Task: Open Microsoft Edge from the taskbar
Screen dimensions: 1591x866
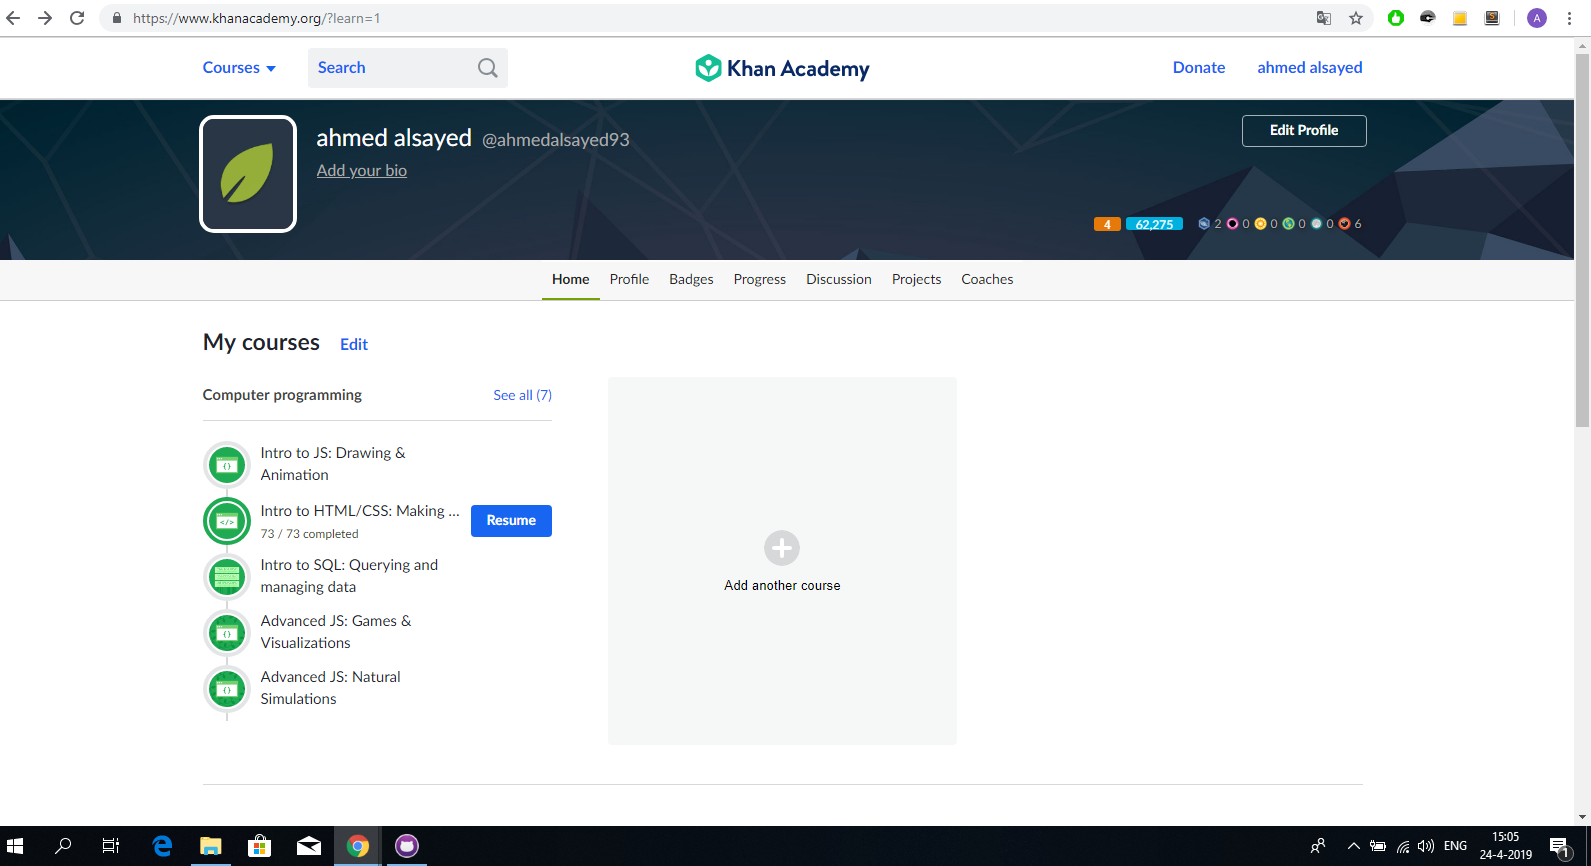Action: point(162,846)
